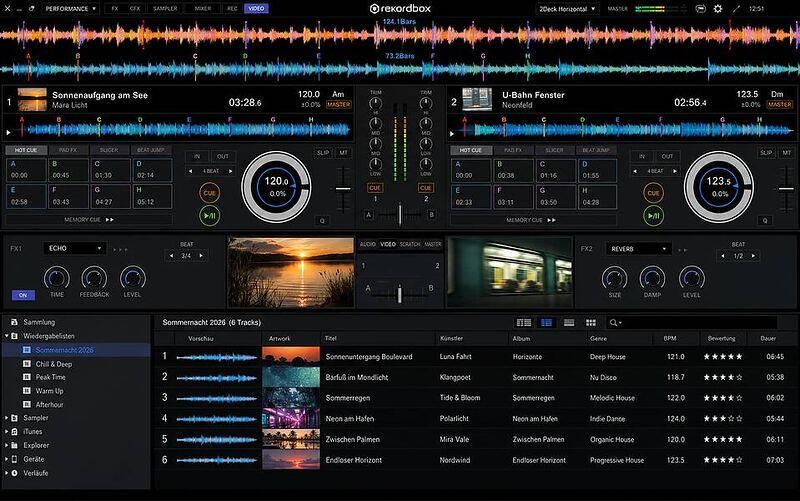Click deck 2 quantize Q button
This screenshot has width=800, height=501.
(764, 221)
